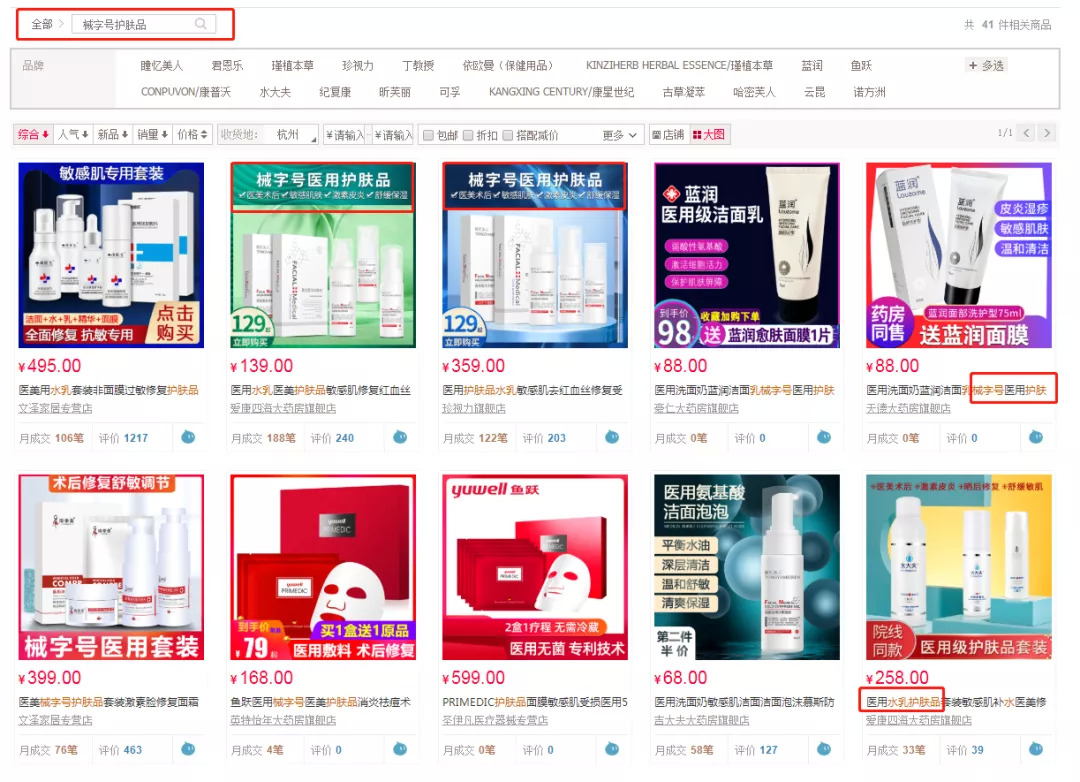Sort results by 销量

[152, 134]
